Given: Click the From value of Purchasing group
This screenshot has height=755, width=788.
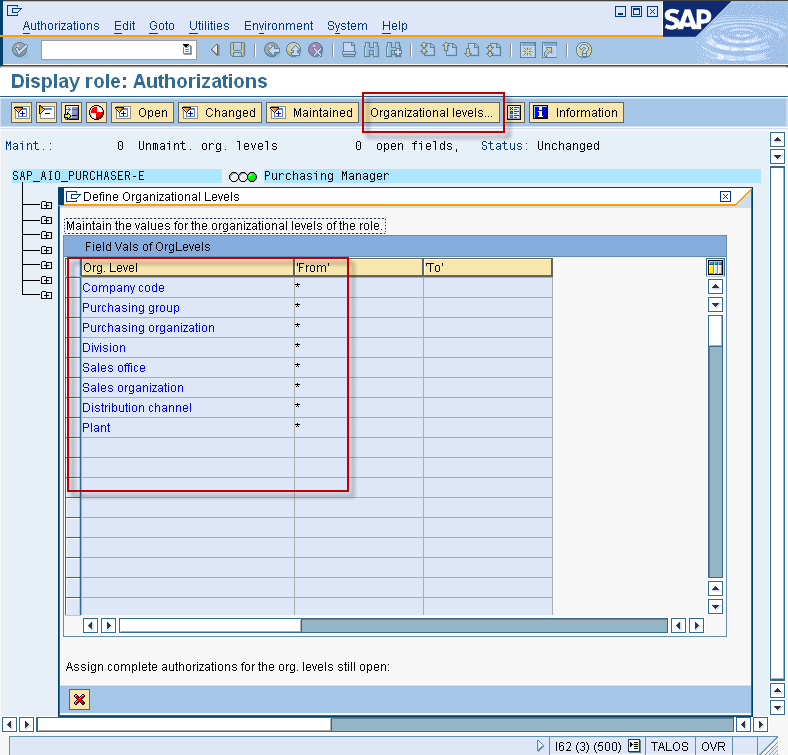Looking at the screenshot, I should click(359, 307).
